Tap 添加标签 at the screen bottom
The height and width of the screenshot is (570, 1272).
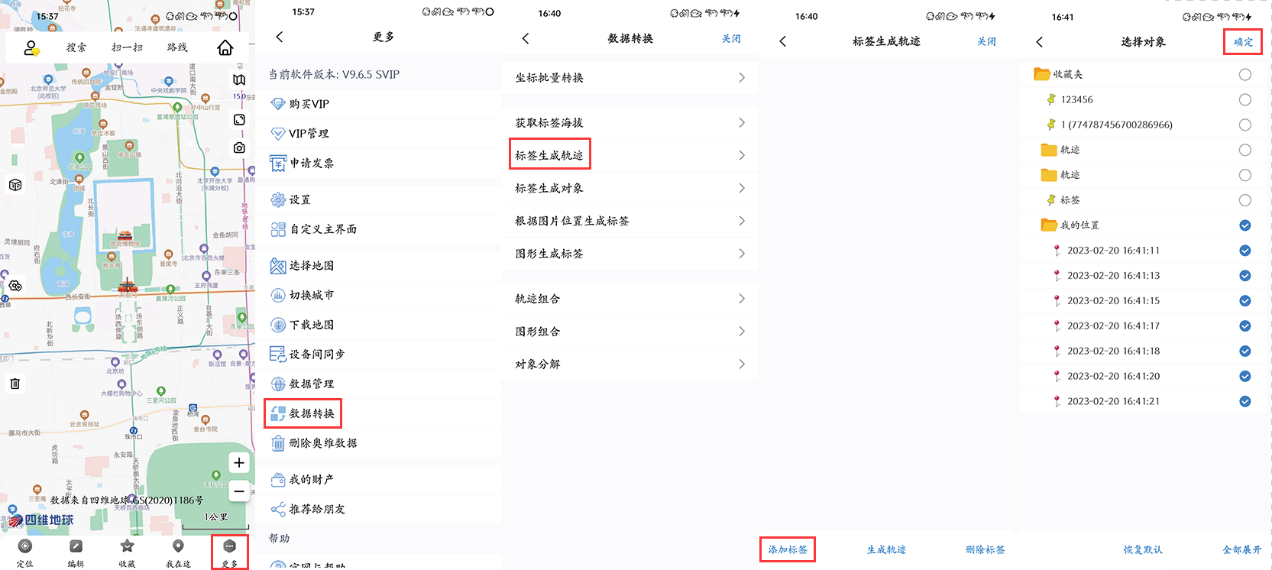(x=787, y=550)
